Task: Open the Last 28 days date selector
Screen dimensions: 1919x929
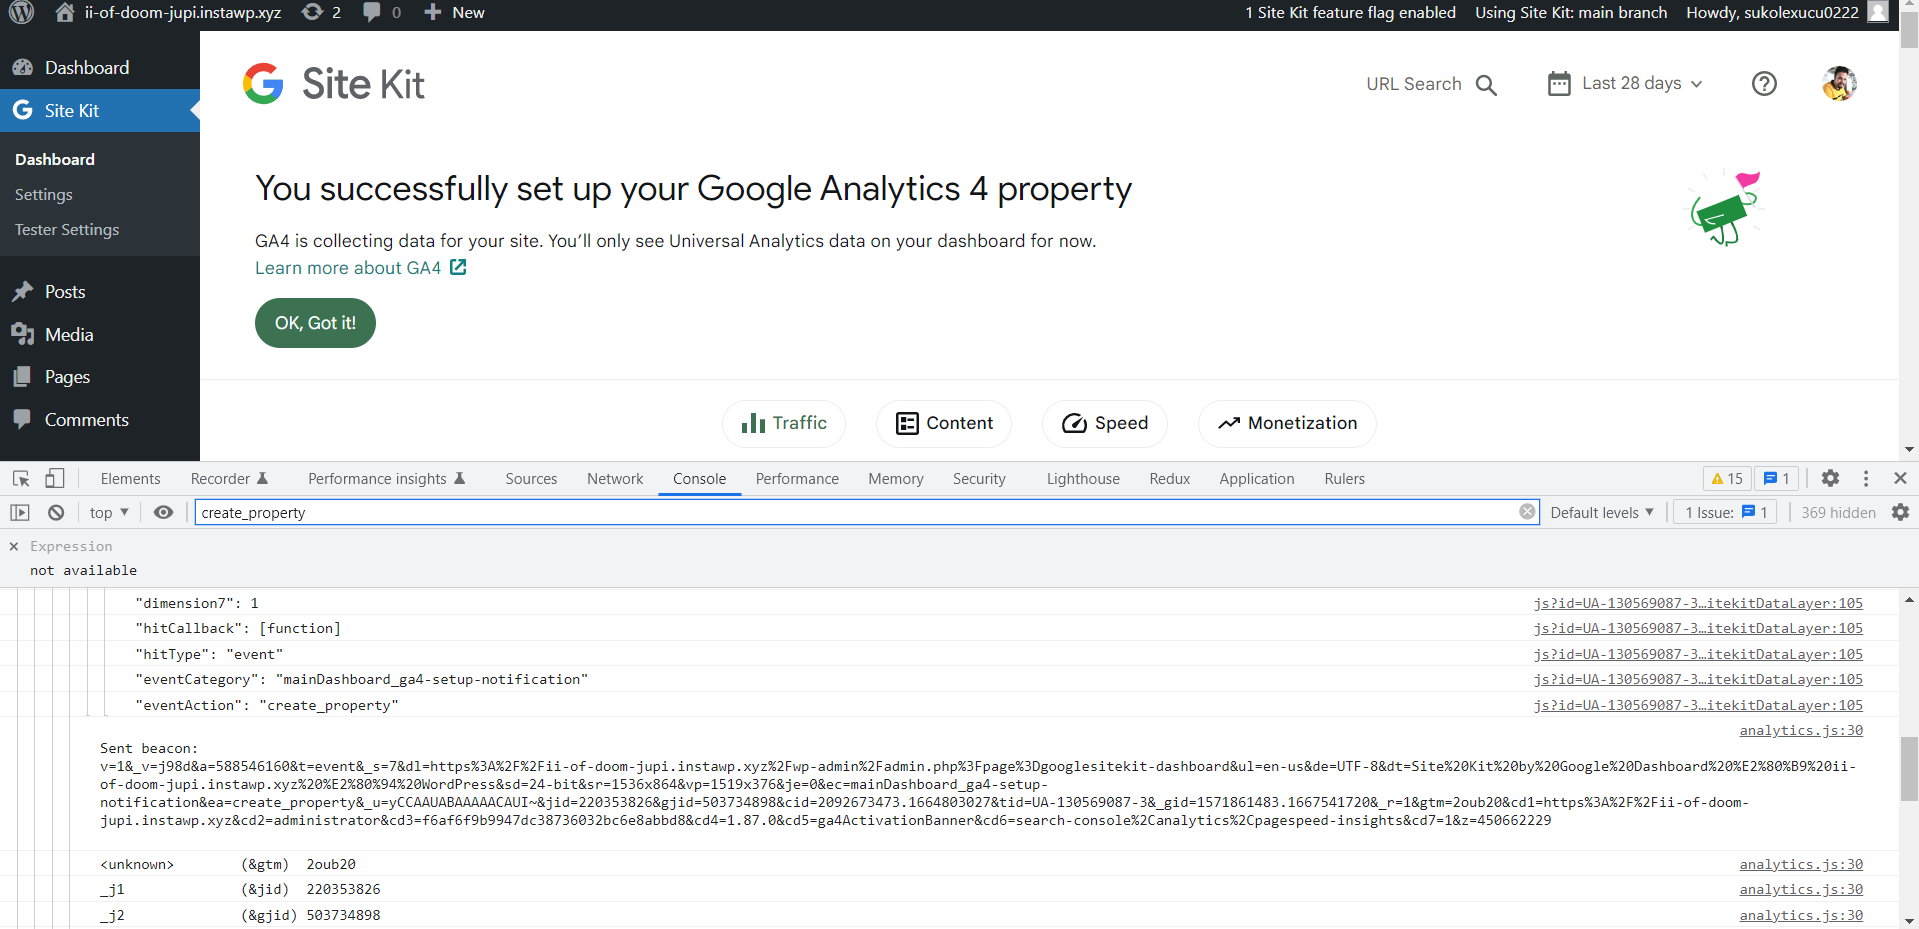Action: point(1624,83)
